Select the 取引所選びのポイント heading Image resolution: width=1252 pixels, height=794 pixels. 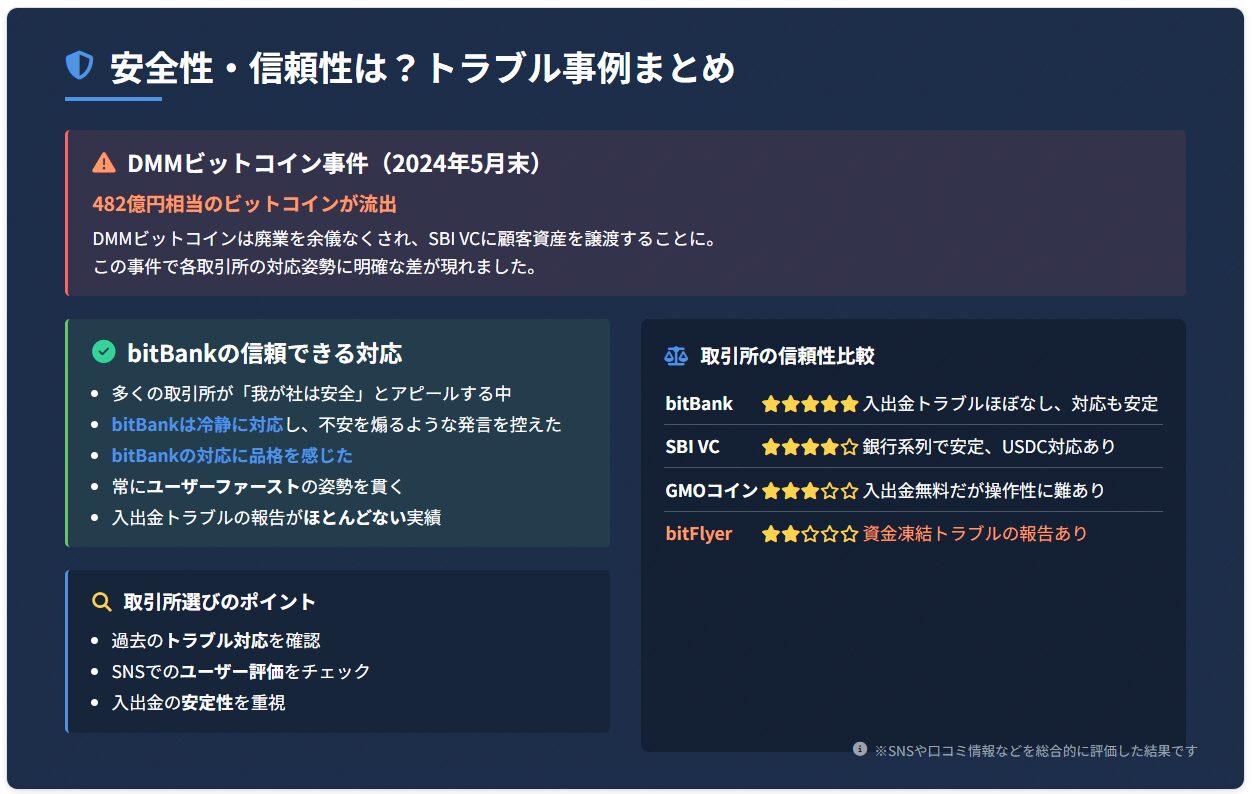click(x=220, y=602)
